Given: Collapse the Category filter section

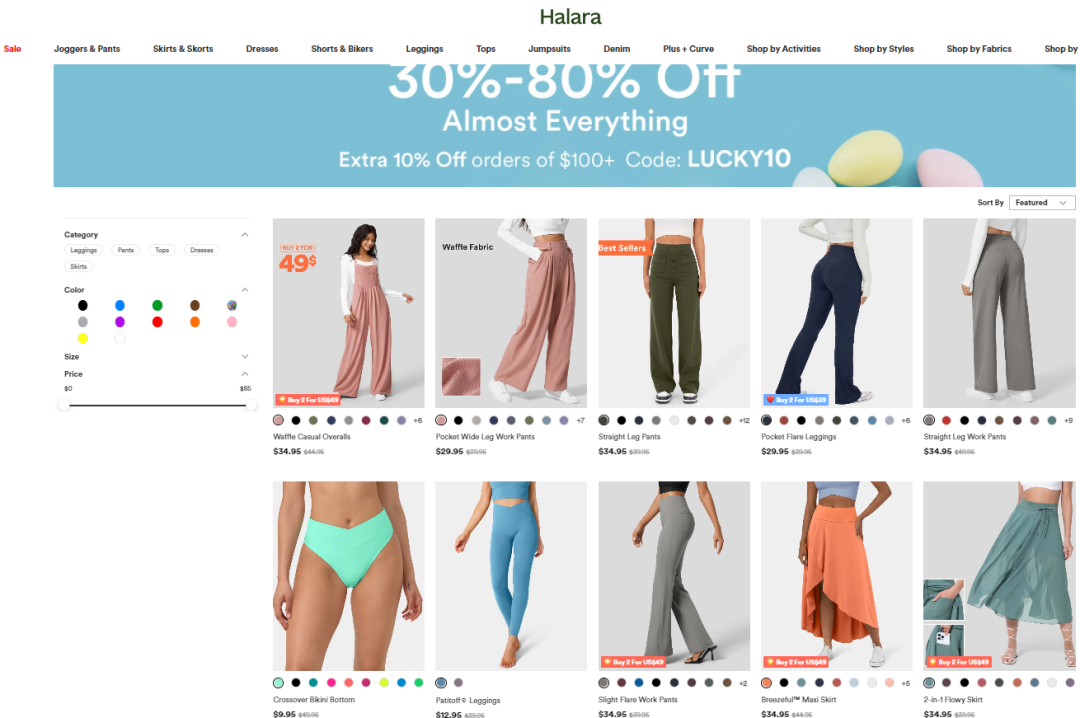Looking at the screenshot, I should [245, 235].
